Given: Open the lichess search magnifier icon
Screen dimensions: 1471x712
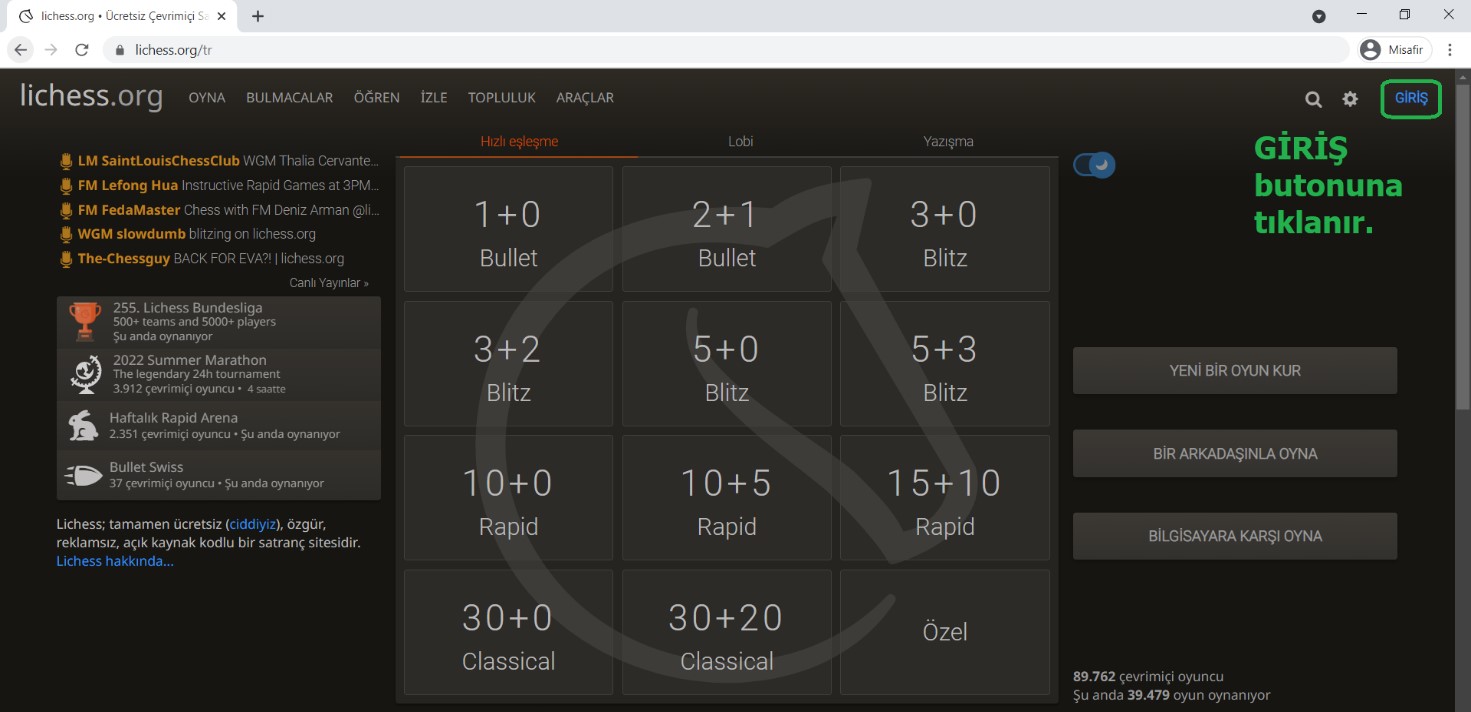Looking at the screenshot, I should (1313, 99).
